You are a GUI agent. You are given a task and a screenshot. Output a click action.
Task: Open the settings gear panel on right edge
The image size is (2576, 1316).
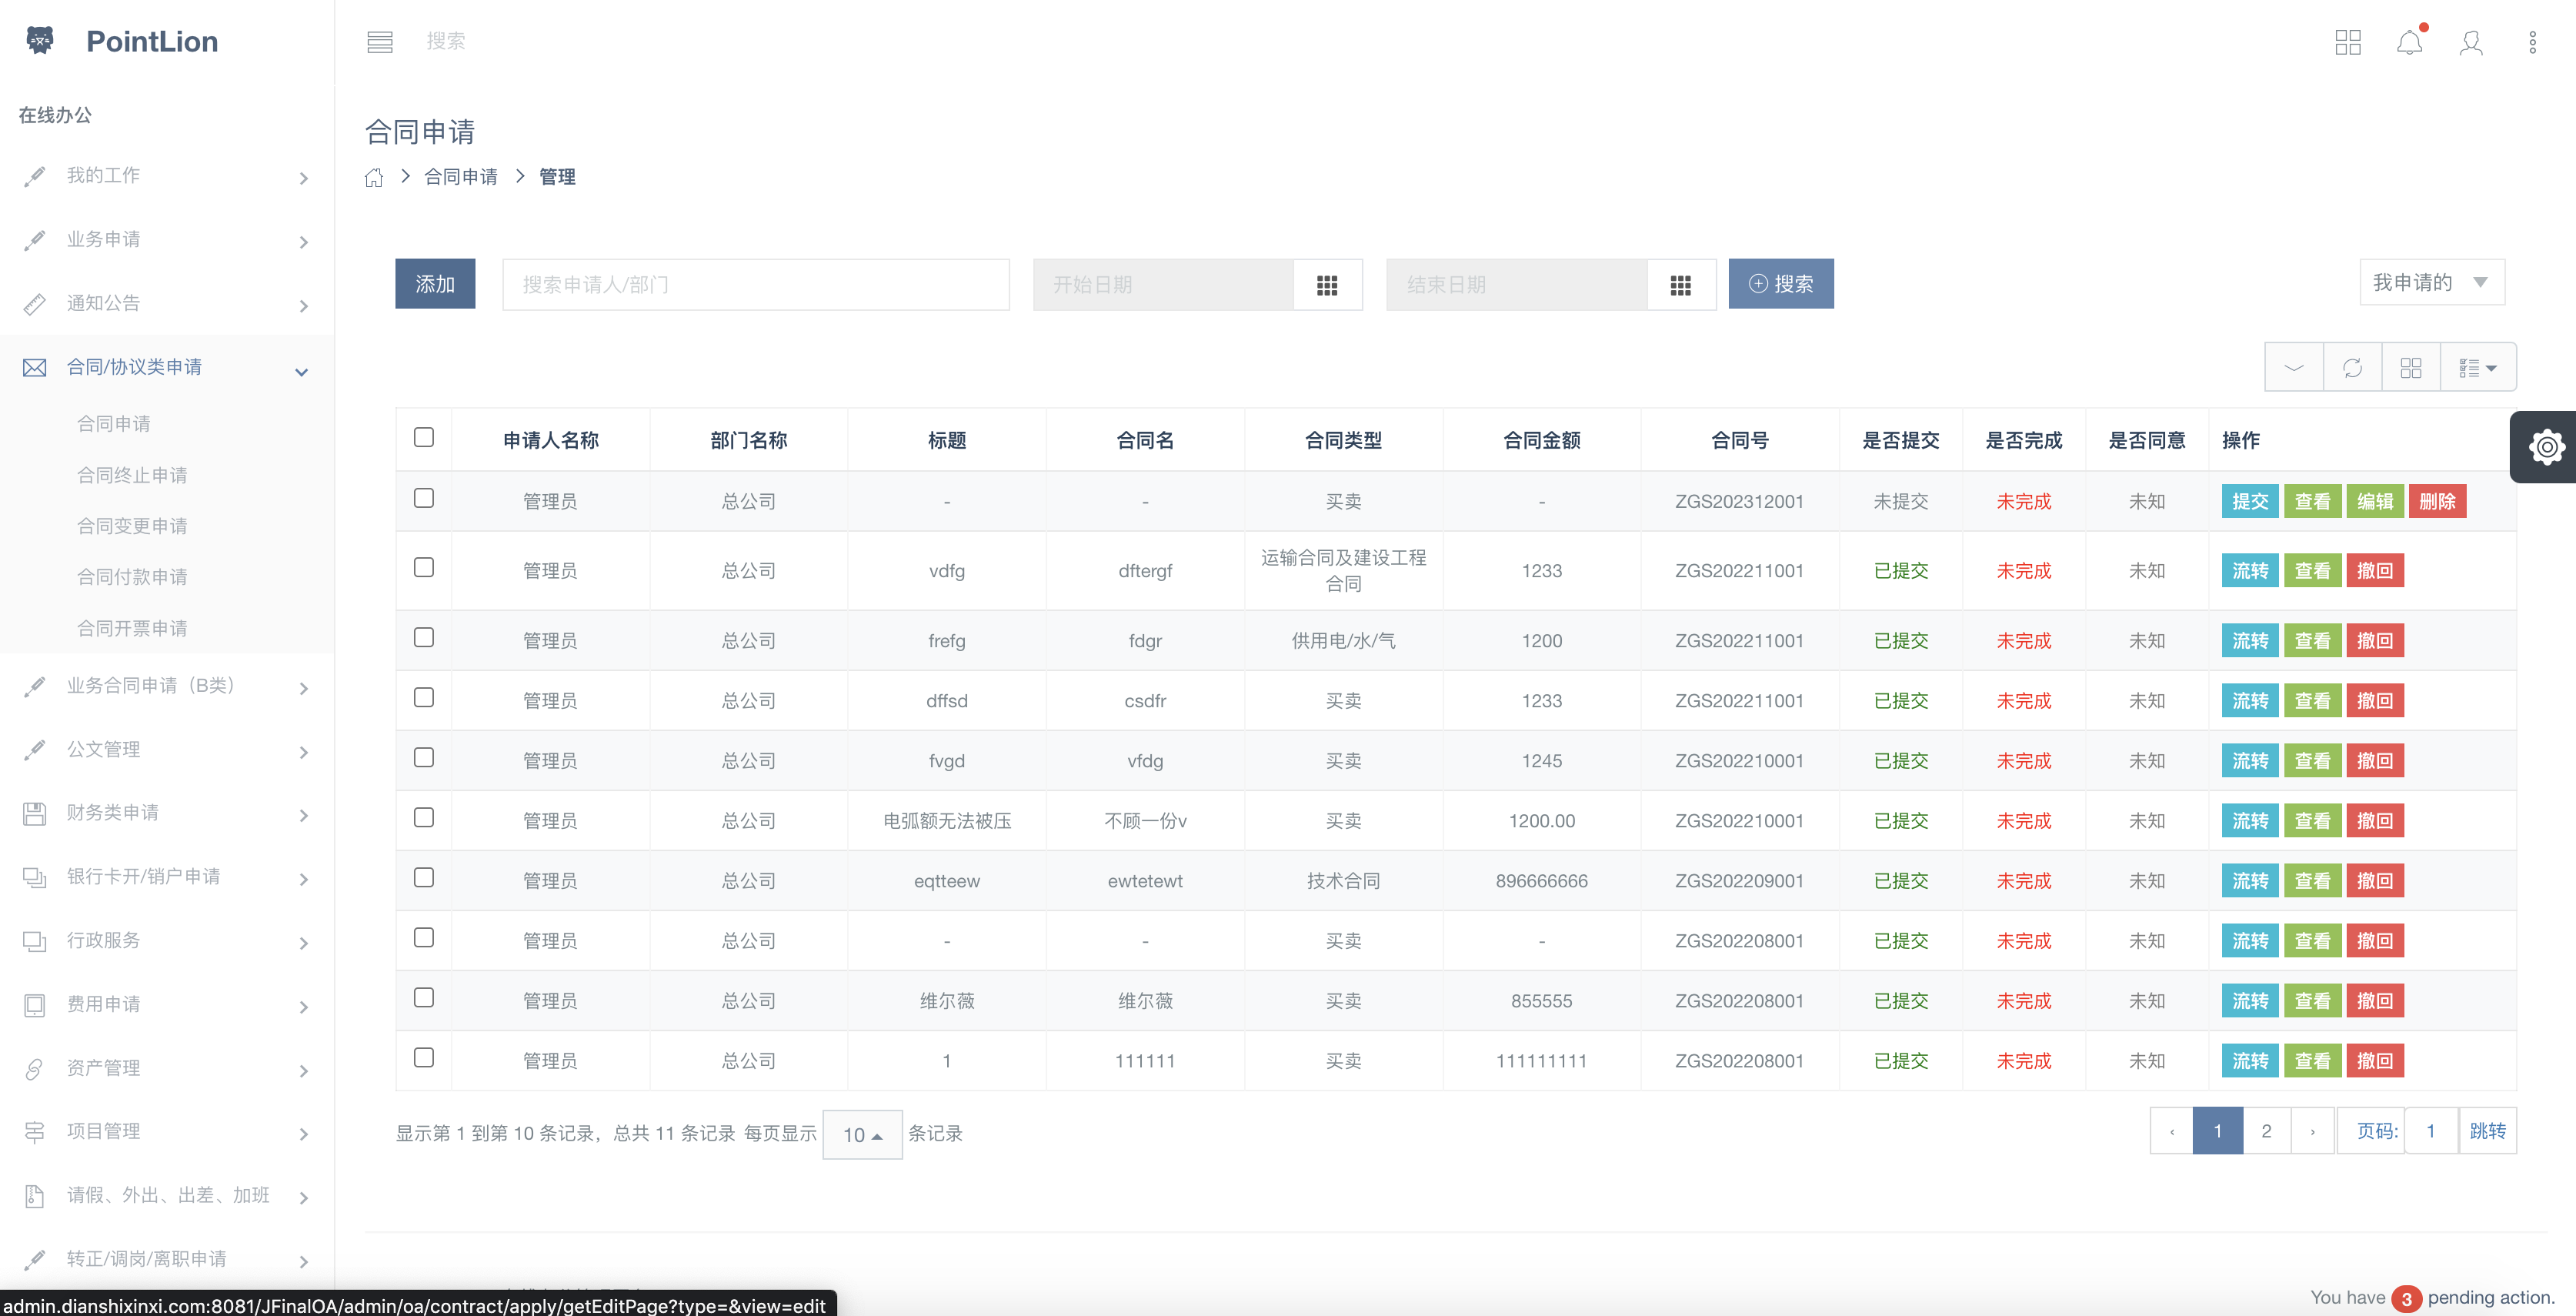2546,447
